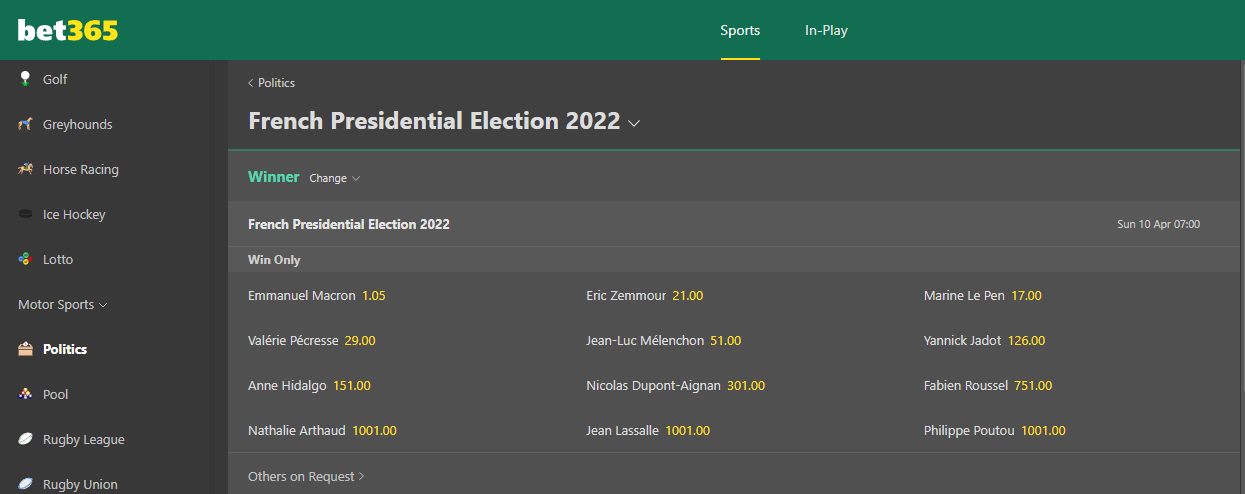Open the French Presidential Election 2022 dropdown
Viewport: 1245px width, 494px height.
coord(444,122)
